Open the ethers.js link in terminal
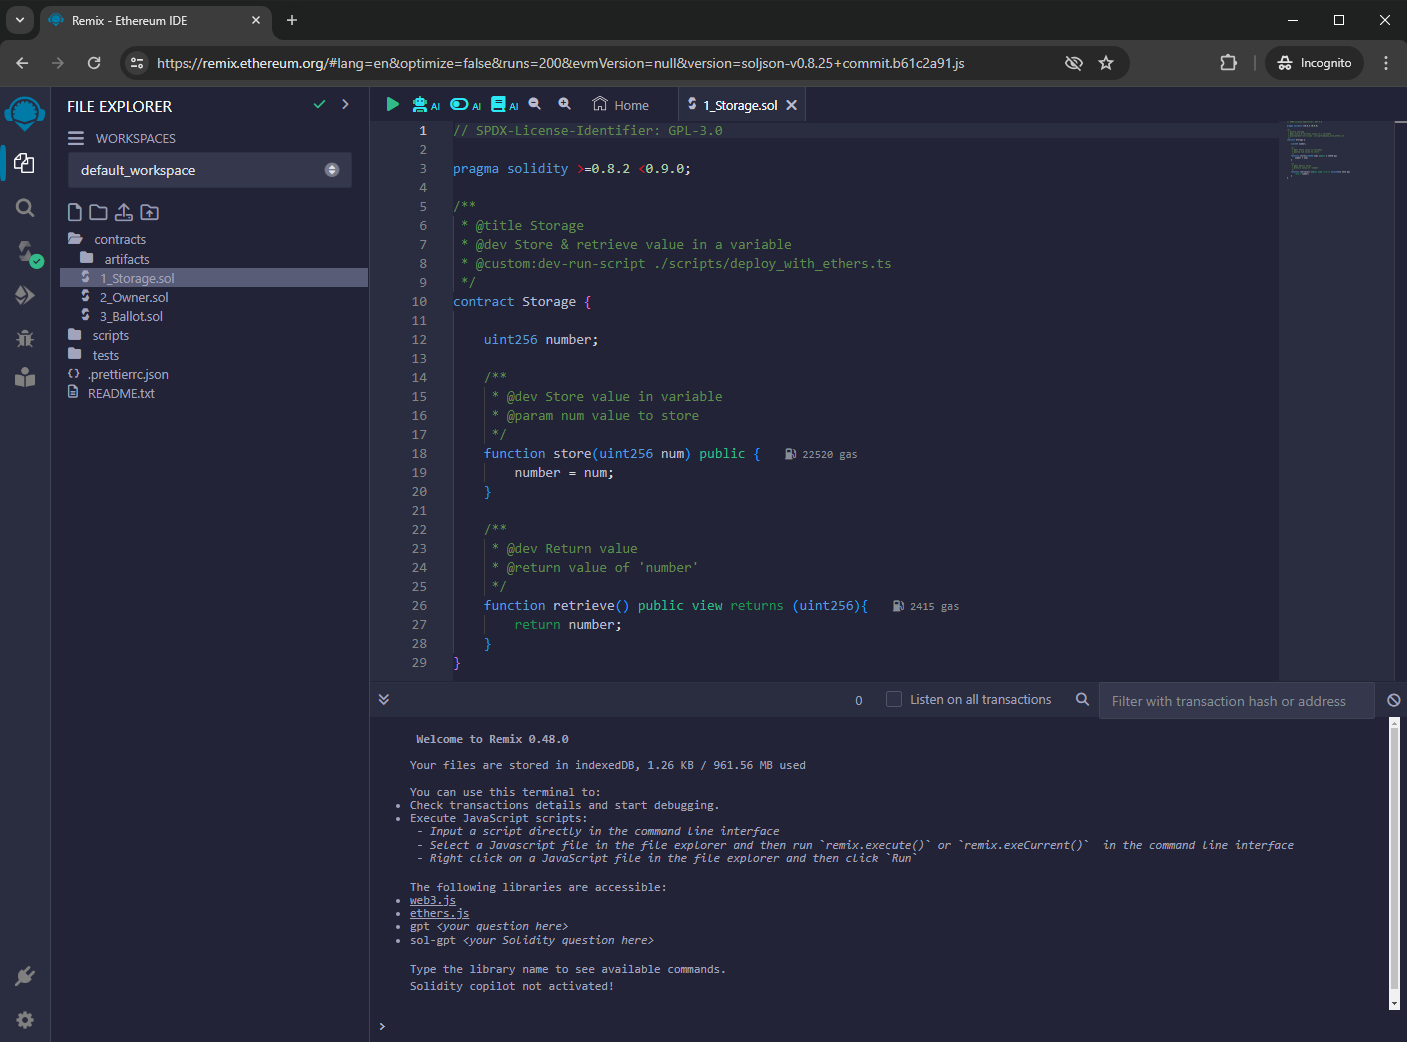 click(439, 913)
